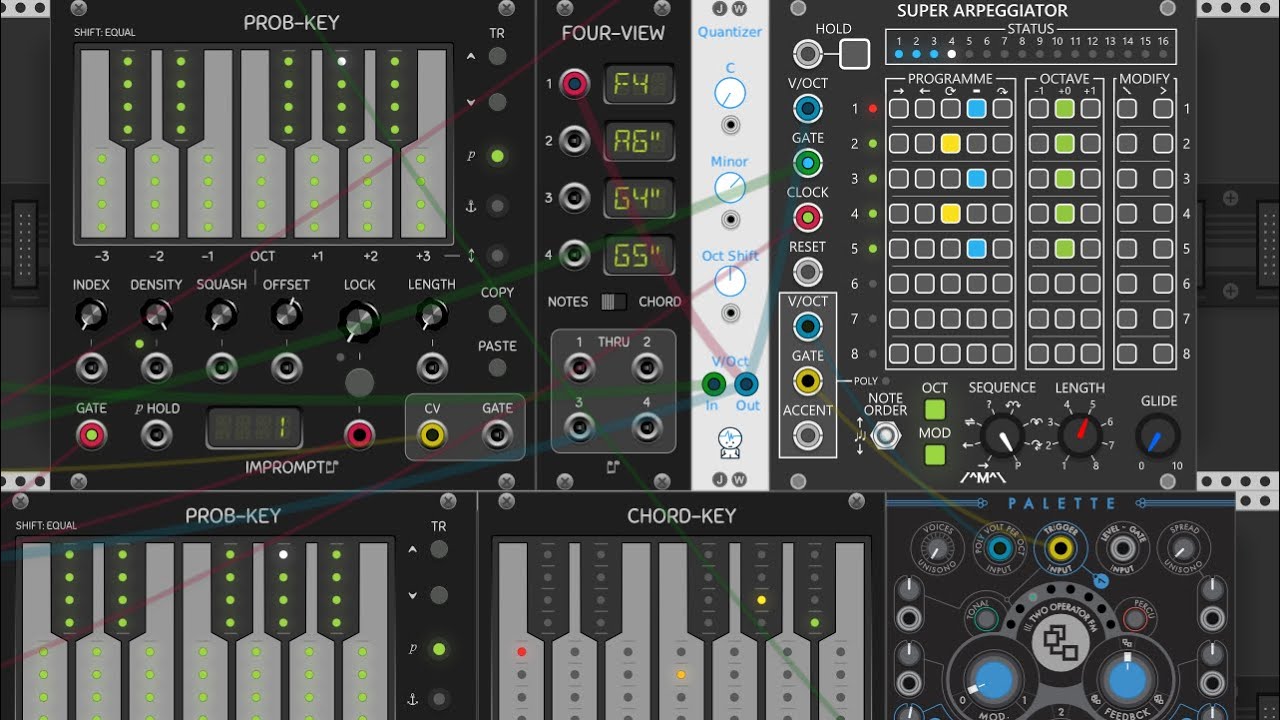Click the INDEX knob on top PROB-KEY
1280x720 pixels.
pos(91,316)
